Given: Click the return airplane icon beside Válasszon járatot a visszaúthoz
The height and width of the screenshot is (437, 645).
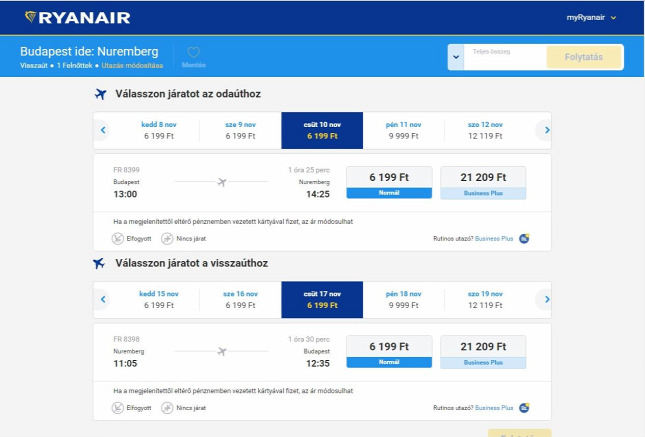Looking at the screenshot, I should (99, 263).
